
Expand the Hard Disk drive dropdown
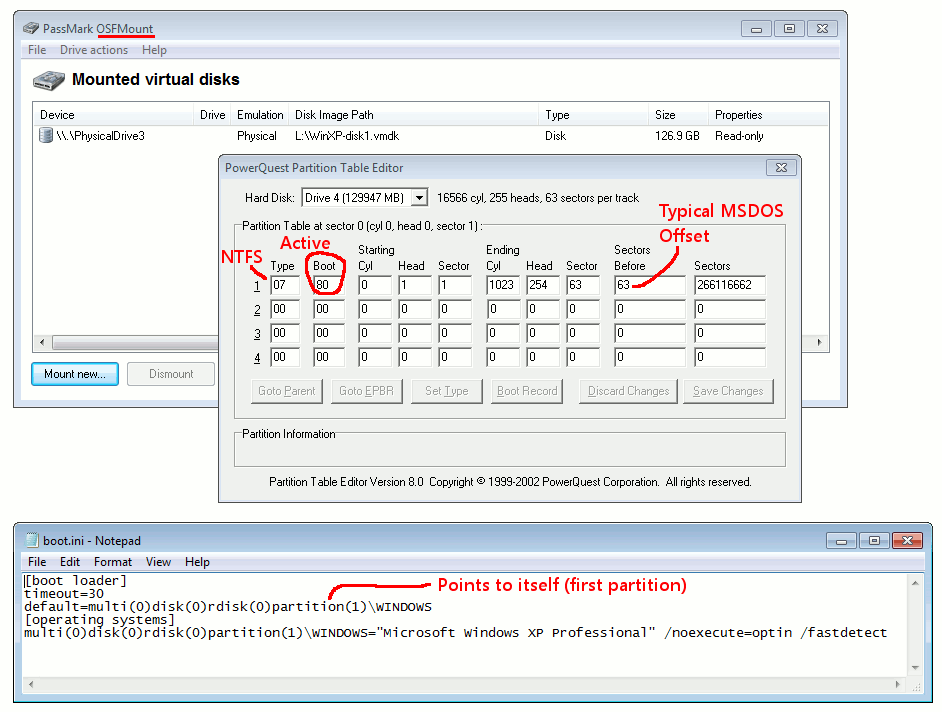tap(419, 198)
